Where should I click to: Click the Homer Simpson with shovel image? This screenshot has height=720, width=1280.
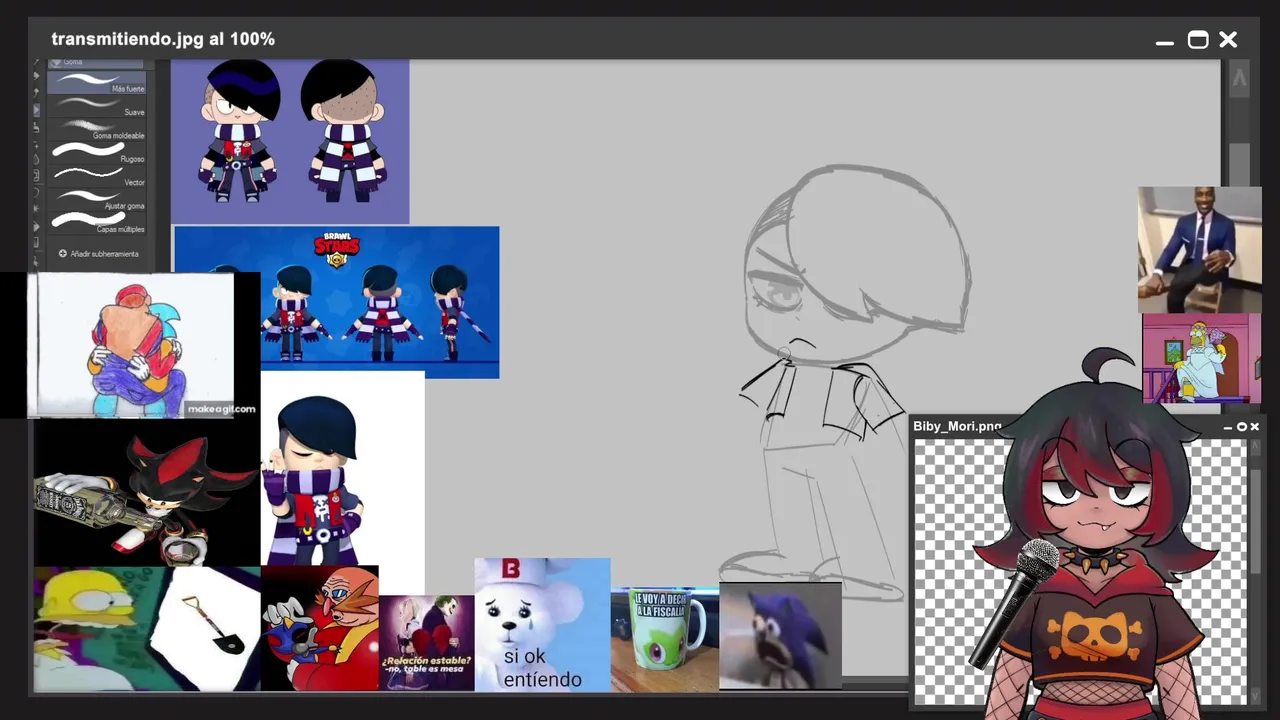[147, 630]
